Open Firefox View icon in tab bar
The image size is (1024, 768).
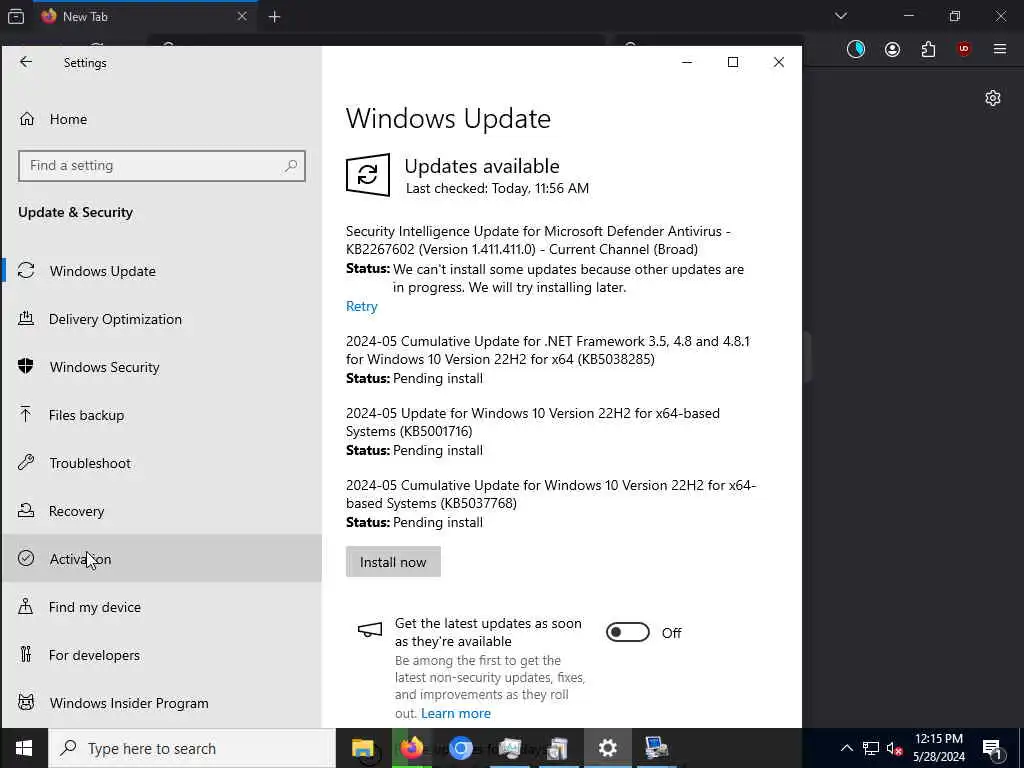16,16
